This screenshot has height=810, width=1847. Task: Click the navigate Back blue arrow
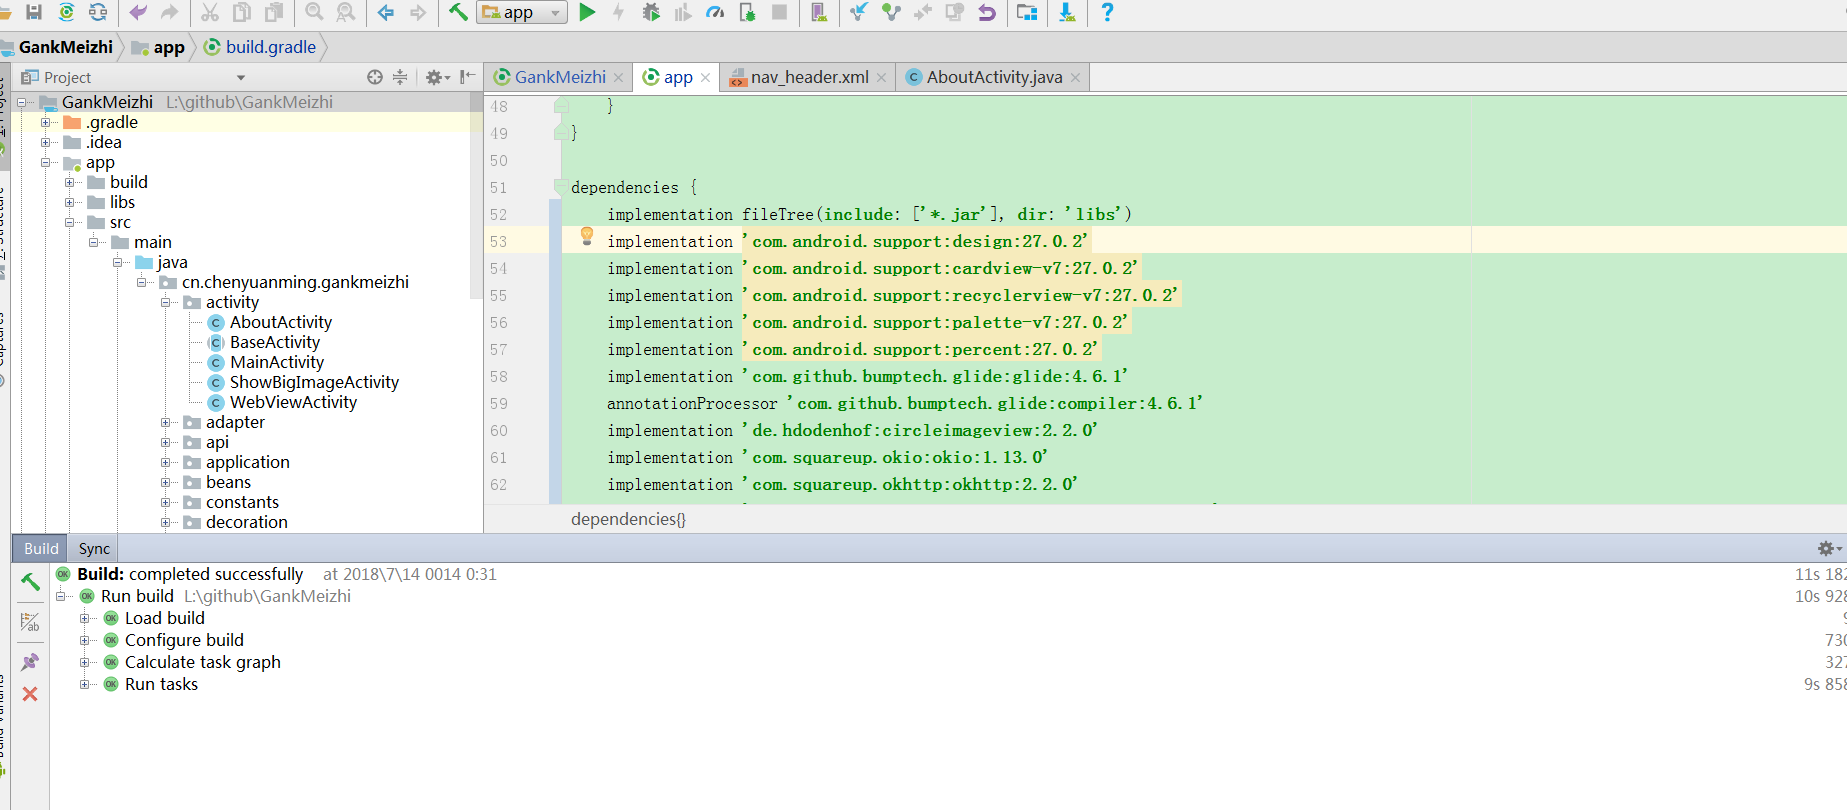[386, 12]
